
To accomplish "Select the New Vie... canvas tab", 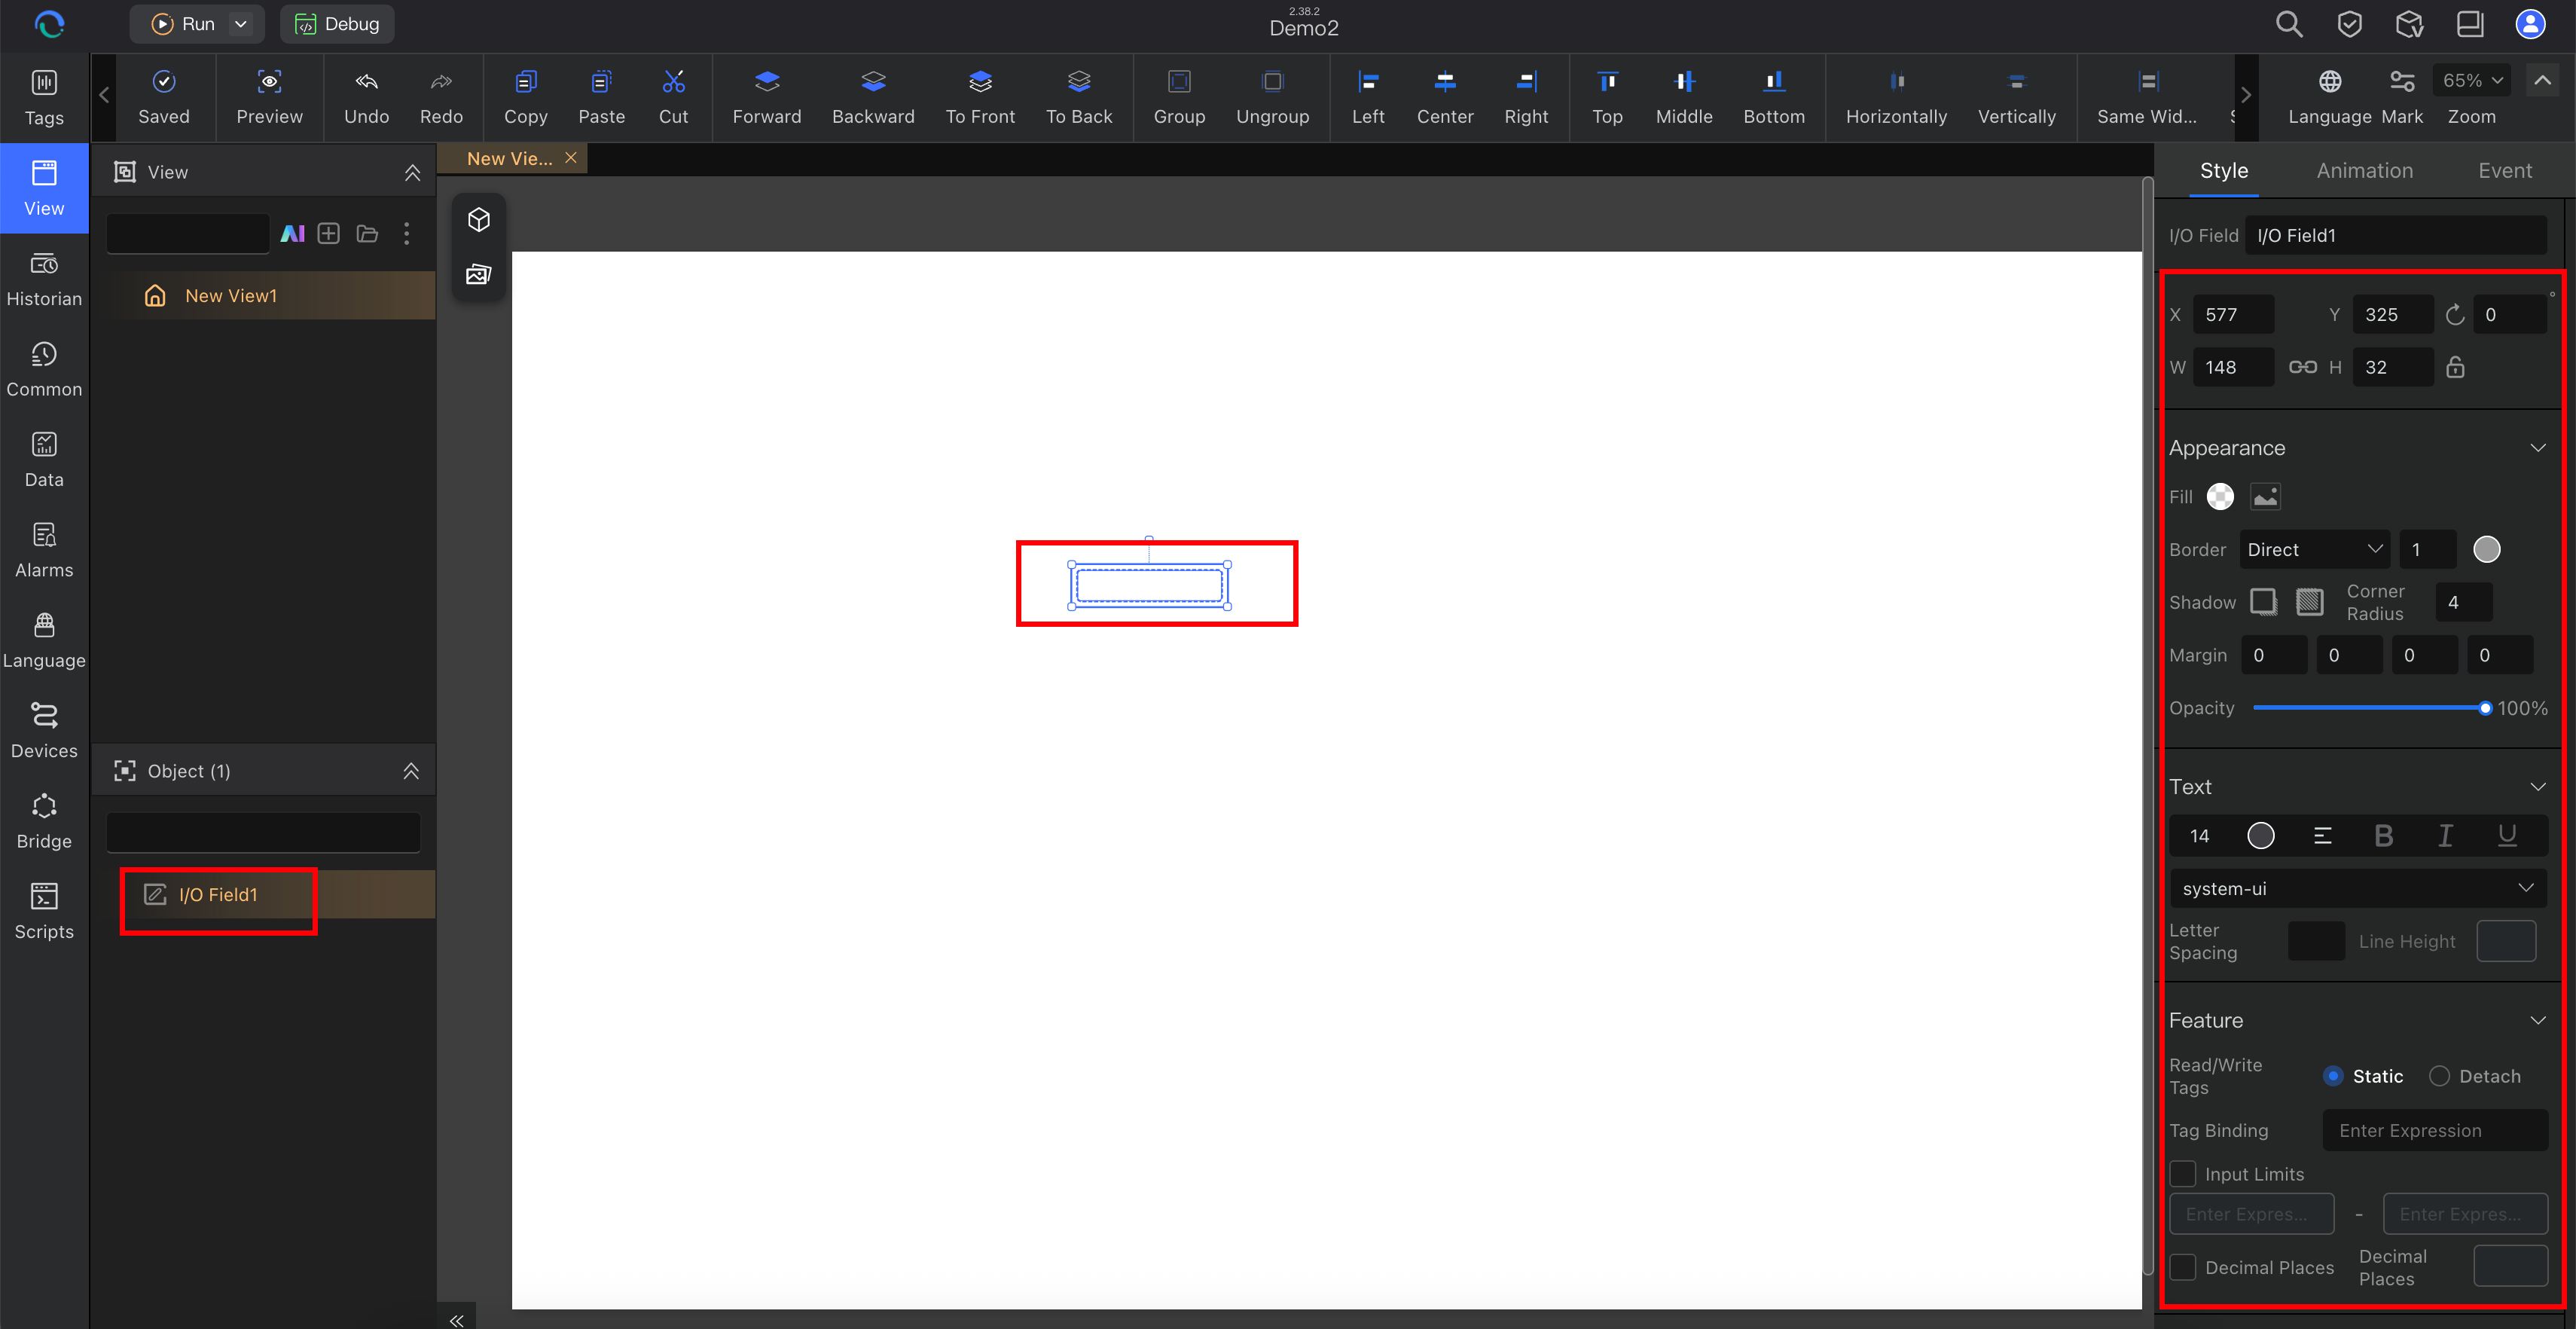I will coord(509,158).
